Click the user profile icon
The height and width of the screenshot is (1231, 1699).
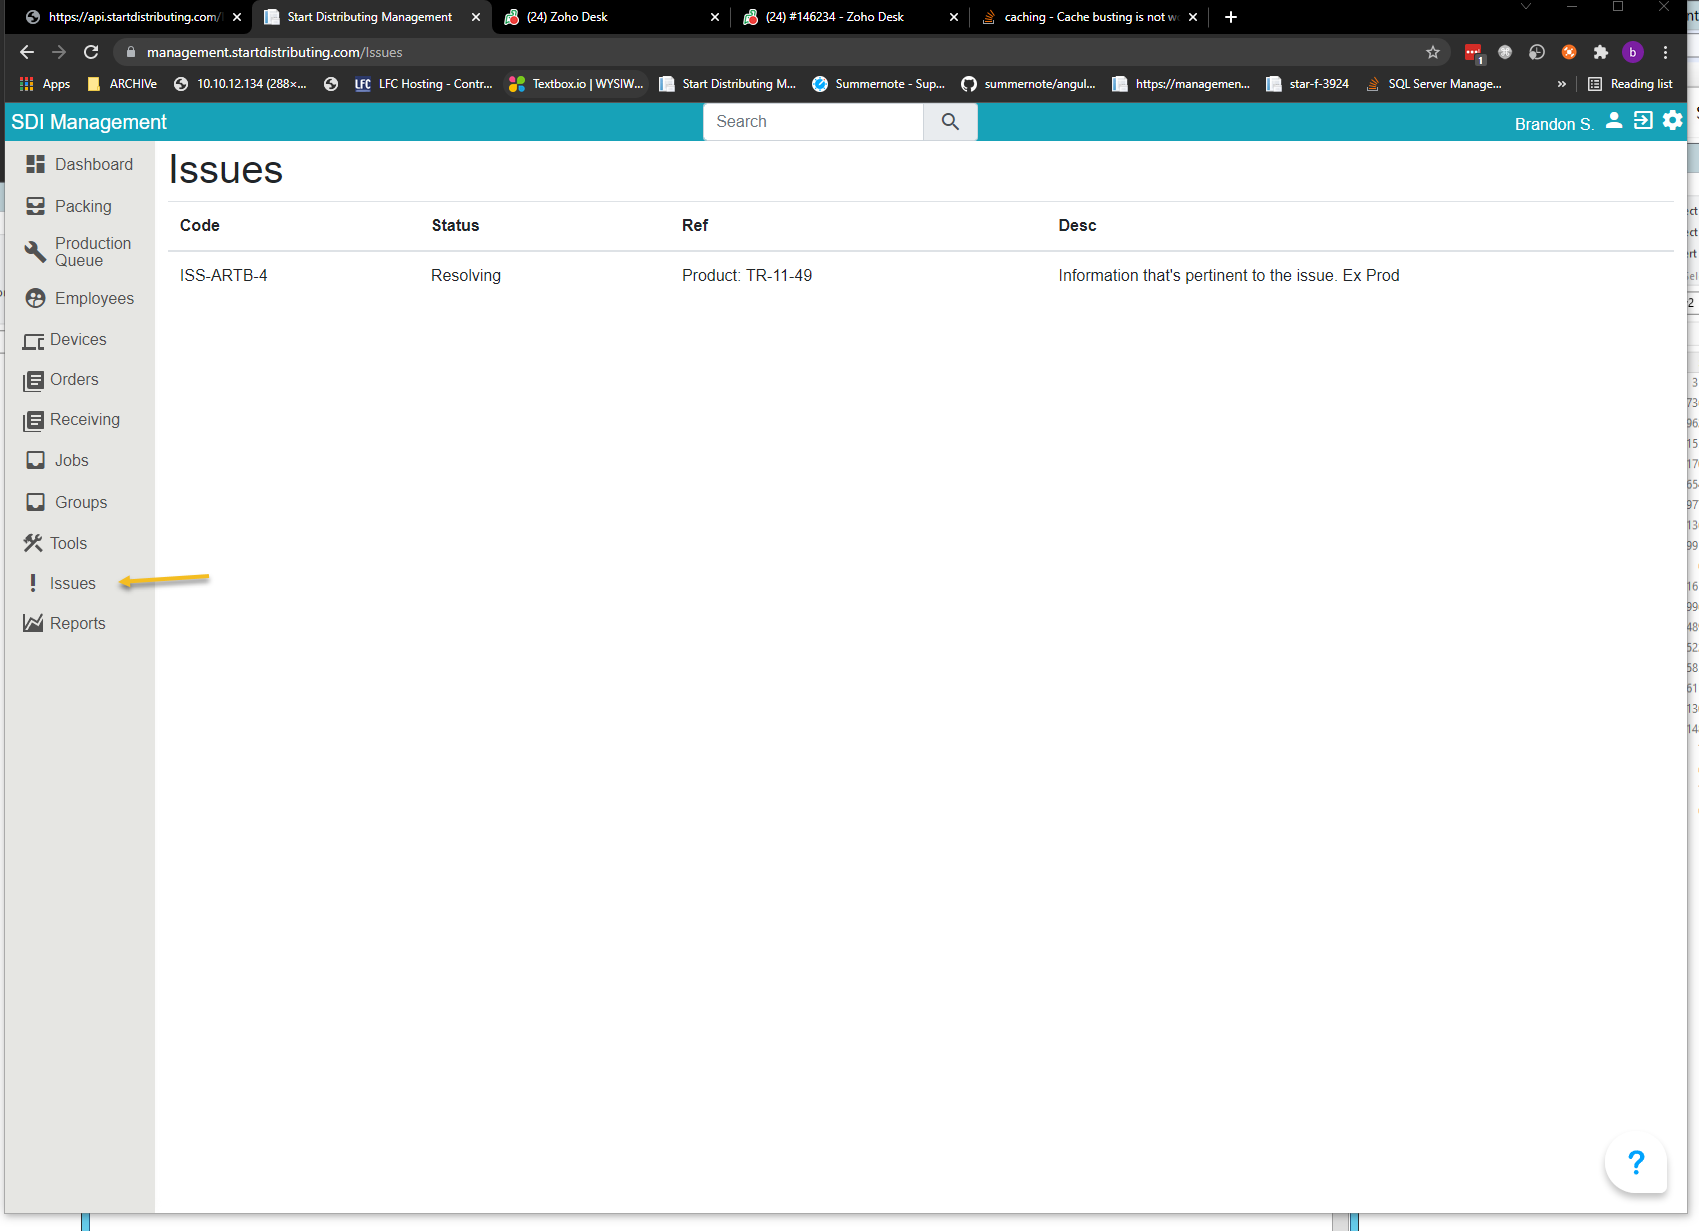(1614, 121)
